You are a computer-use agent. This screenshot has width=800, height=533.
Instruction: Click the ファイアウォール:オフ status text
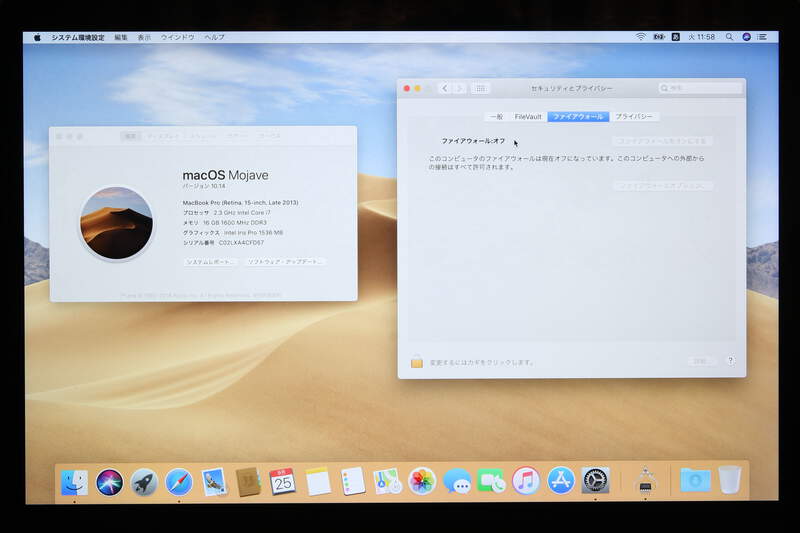(473, 141)
